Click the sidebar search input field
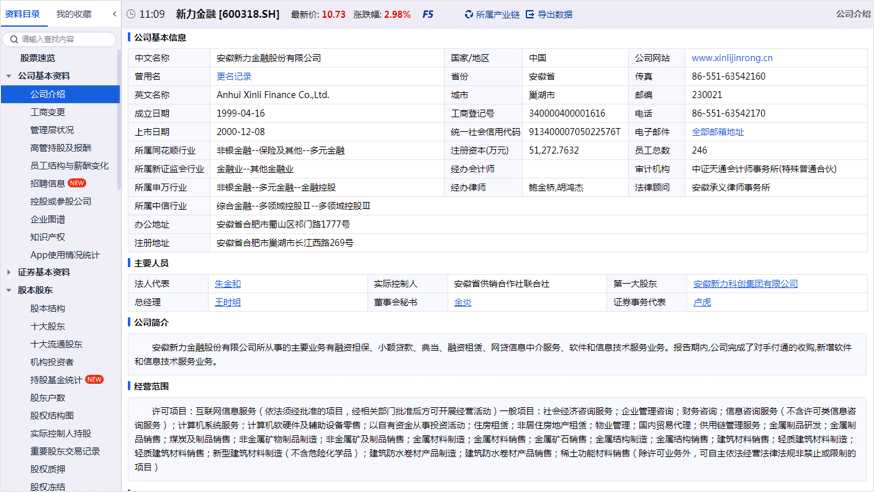The height and width of the screenshot is (492, 874). click(x=60, y=39)
